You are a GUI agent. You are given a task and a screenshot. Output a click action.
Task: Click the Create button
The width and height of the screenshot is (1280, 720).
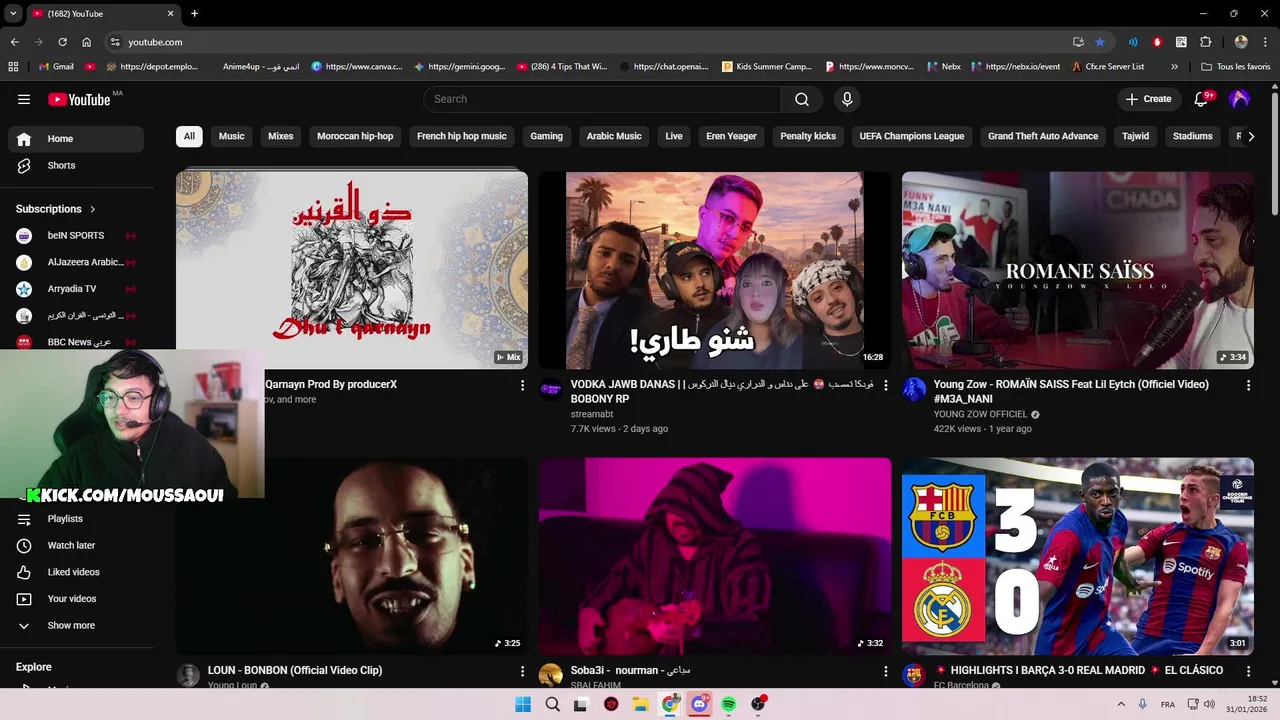[x=1148, y=99]
